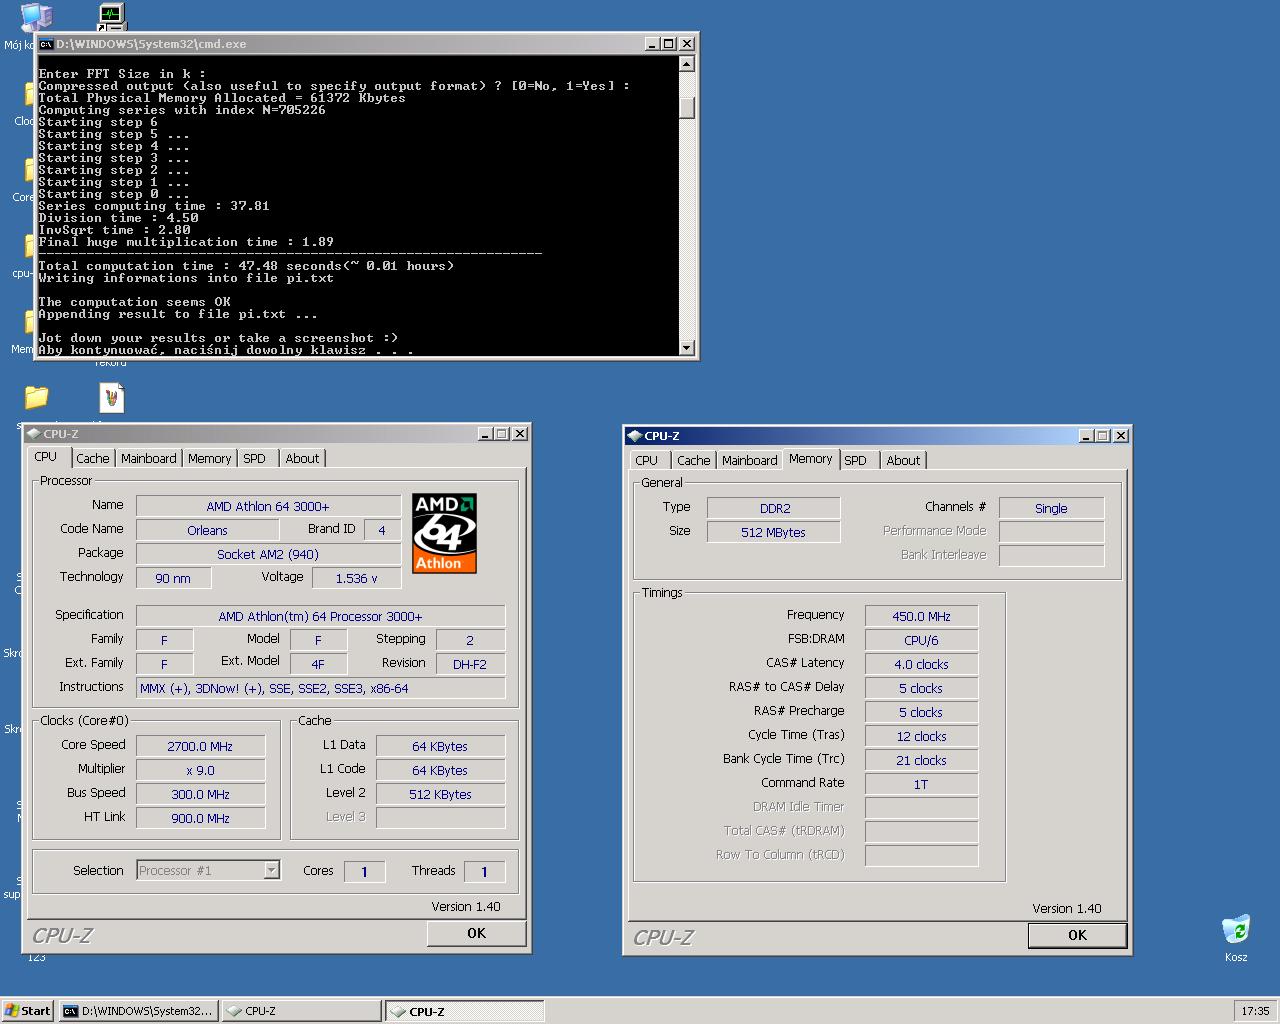The width and height of the screenshot is (1280, 1024).
Task: Open SPD tab in left CPU-Z window
Action: coord(255,459)
